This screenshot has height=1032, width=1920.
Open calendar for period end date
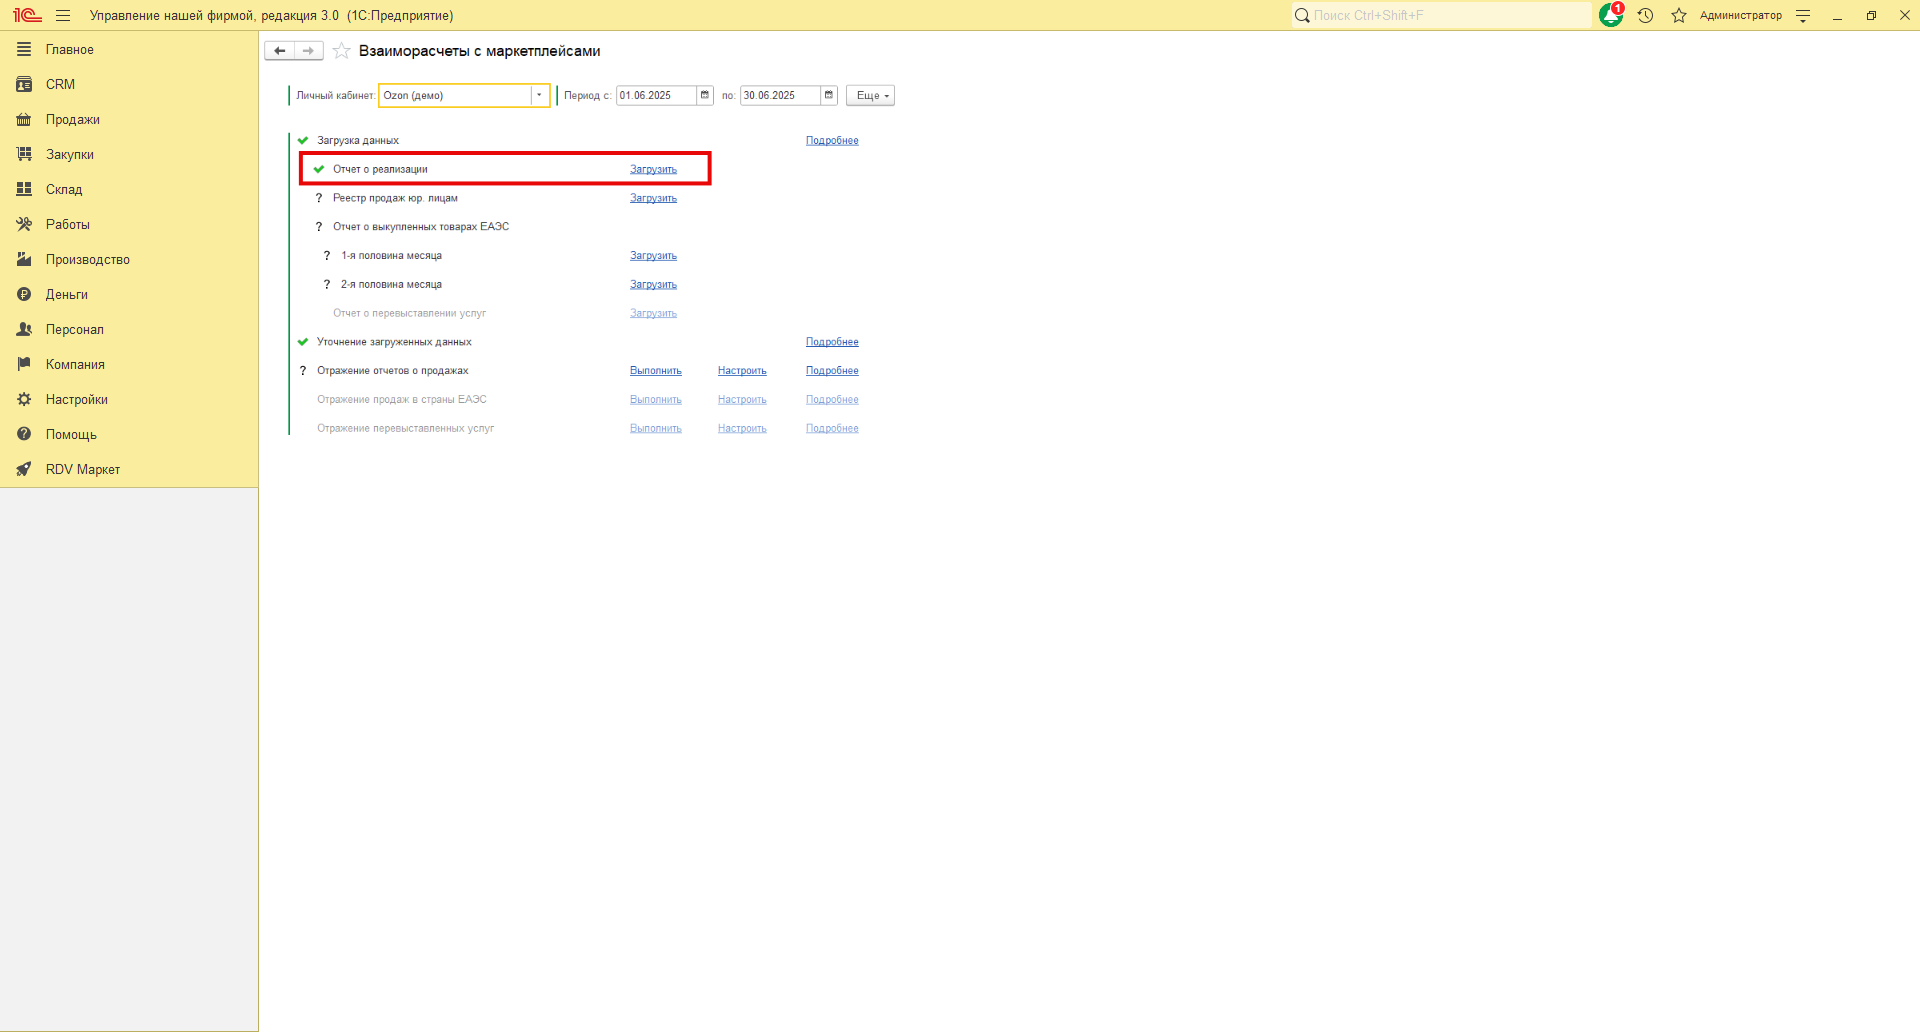829,95
